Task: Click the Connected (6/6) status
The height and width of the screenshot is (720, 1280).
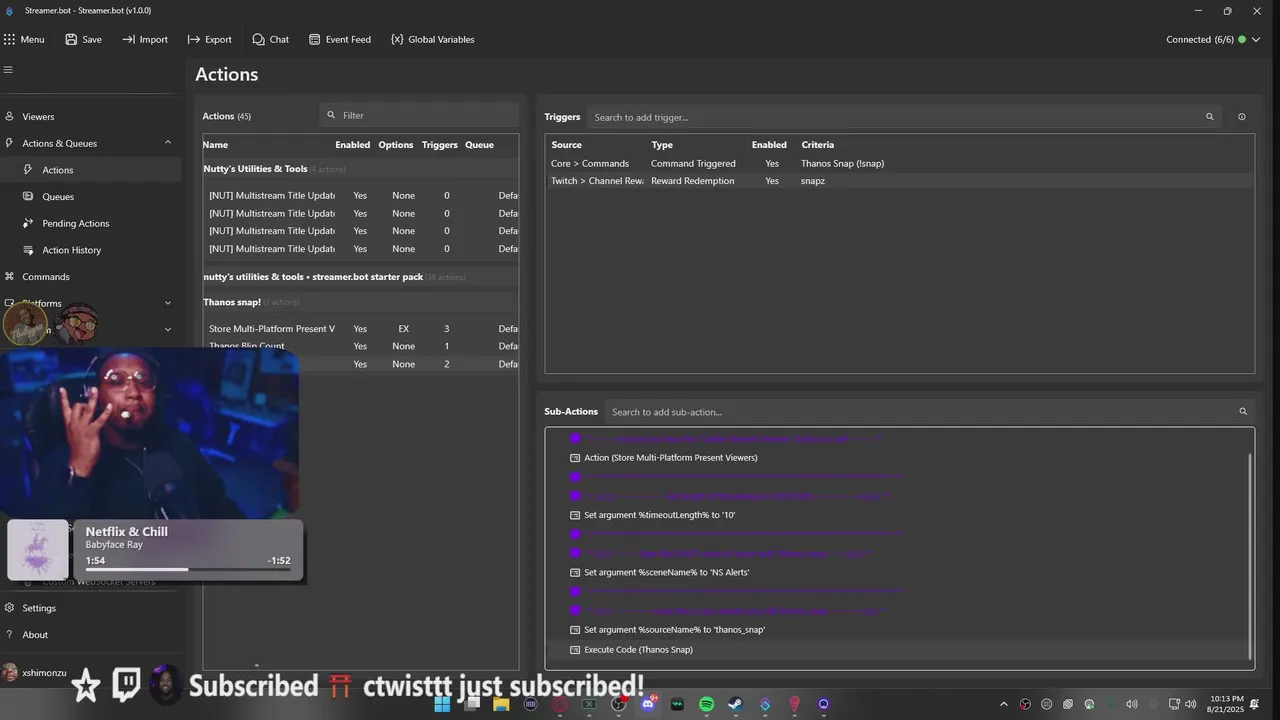Action: pyautogui.click(x=1200, y=40)
